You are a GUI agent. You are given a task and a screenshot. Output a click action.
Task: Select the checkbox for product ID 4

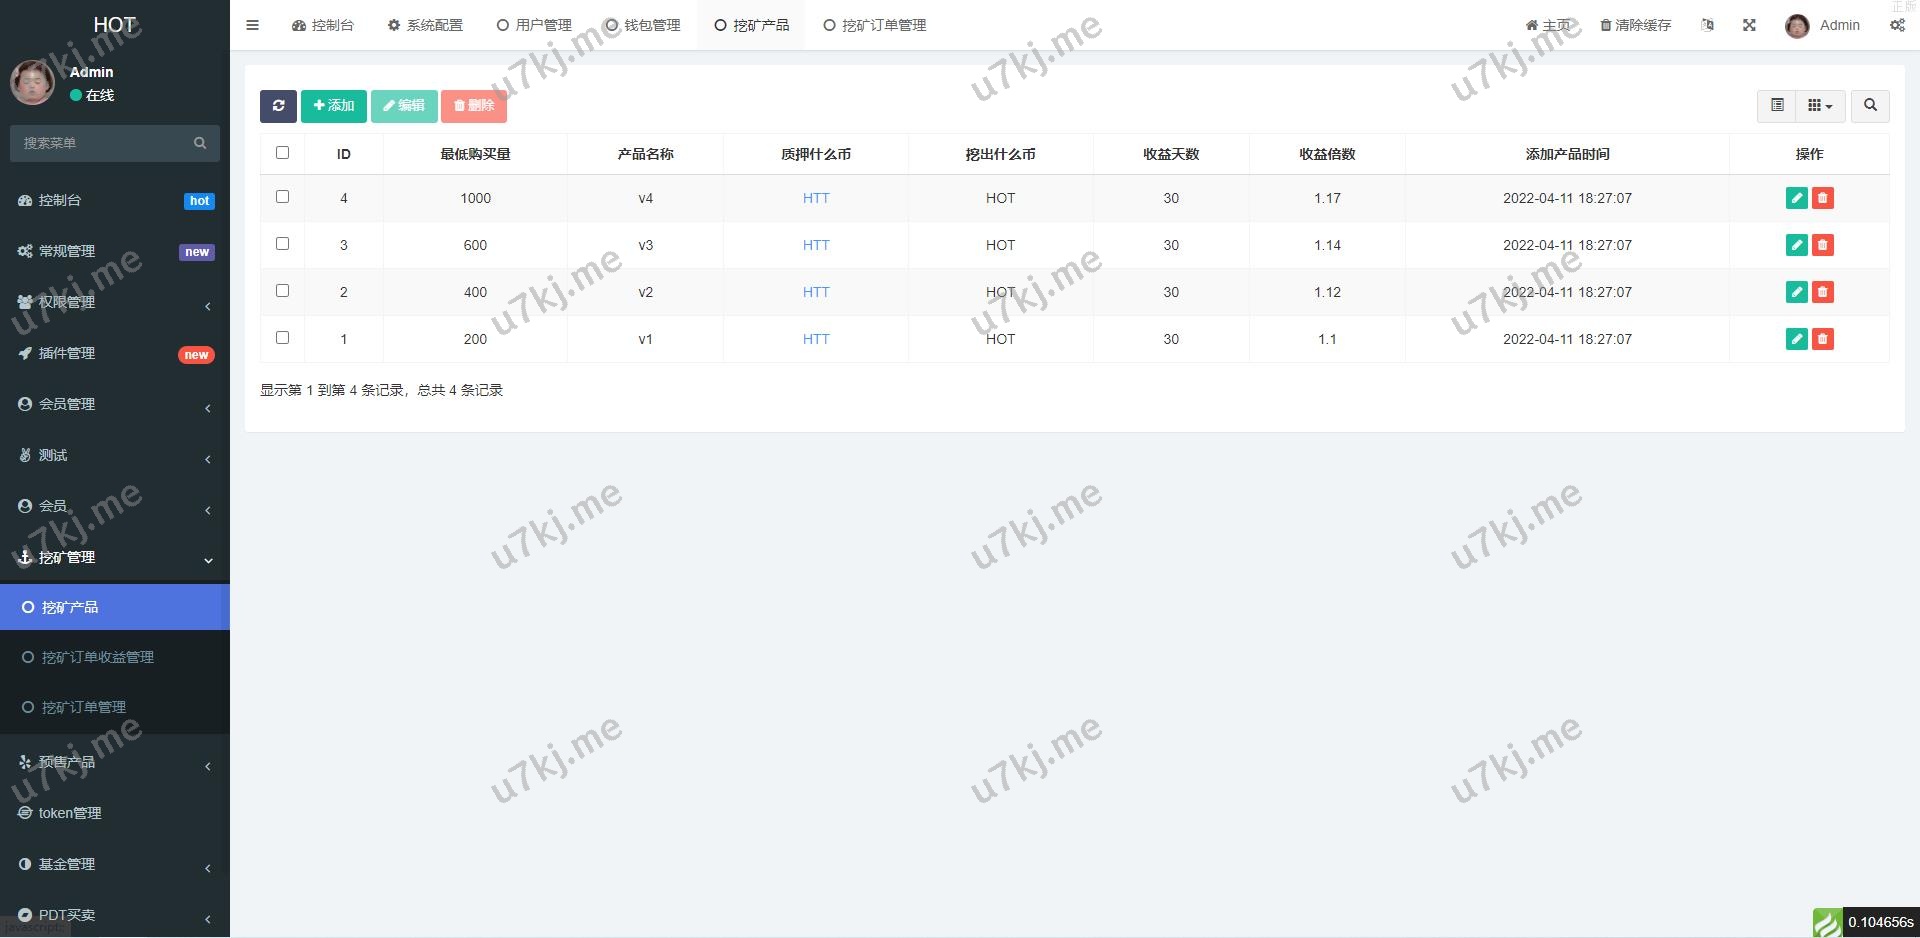click(283, 197)
